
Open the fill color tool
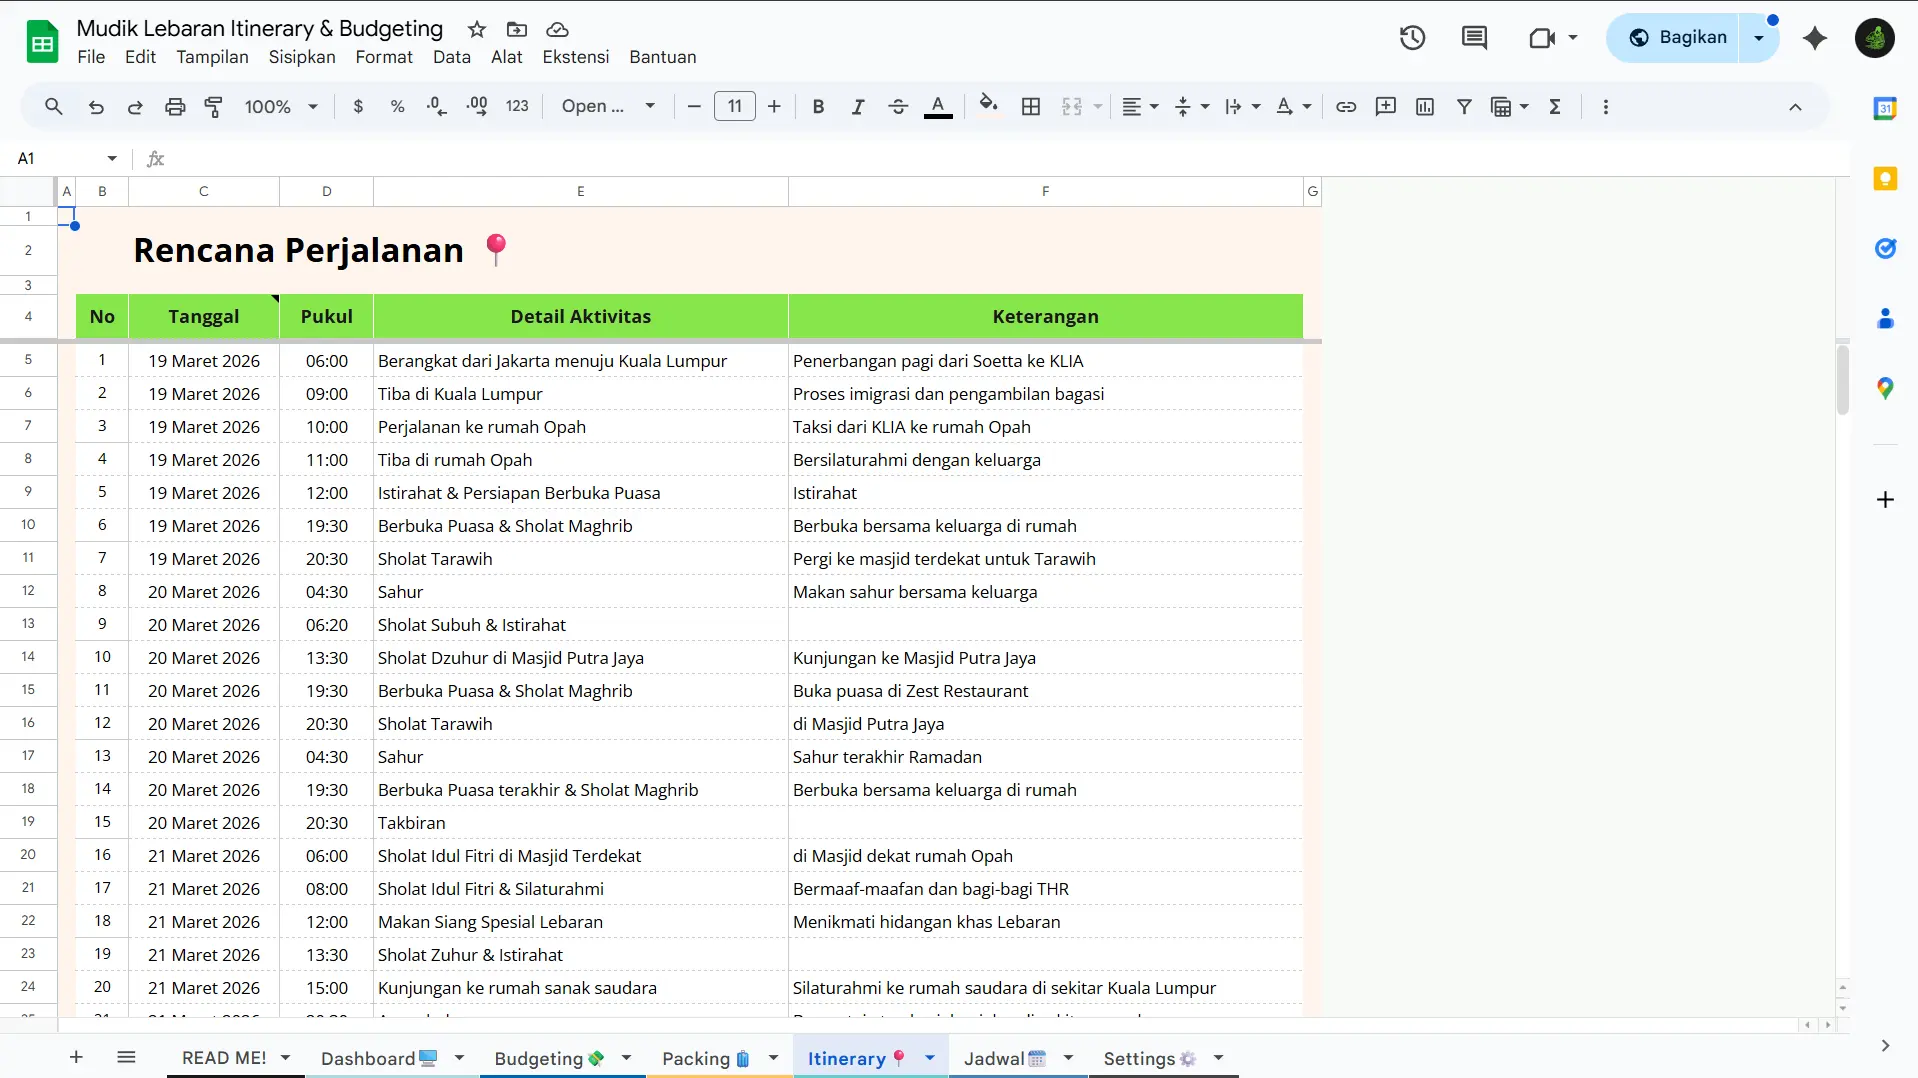click(x=988, y=106)
